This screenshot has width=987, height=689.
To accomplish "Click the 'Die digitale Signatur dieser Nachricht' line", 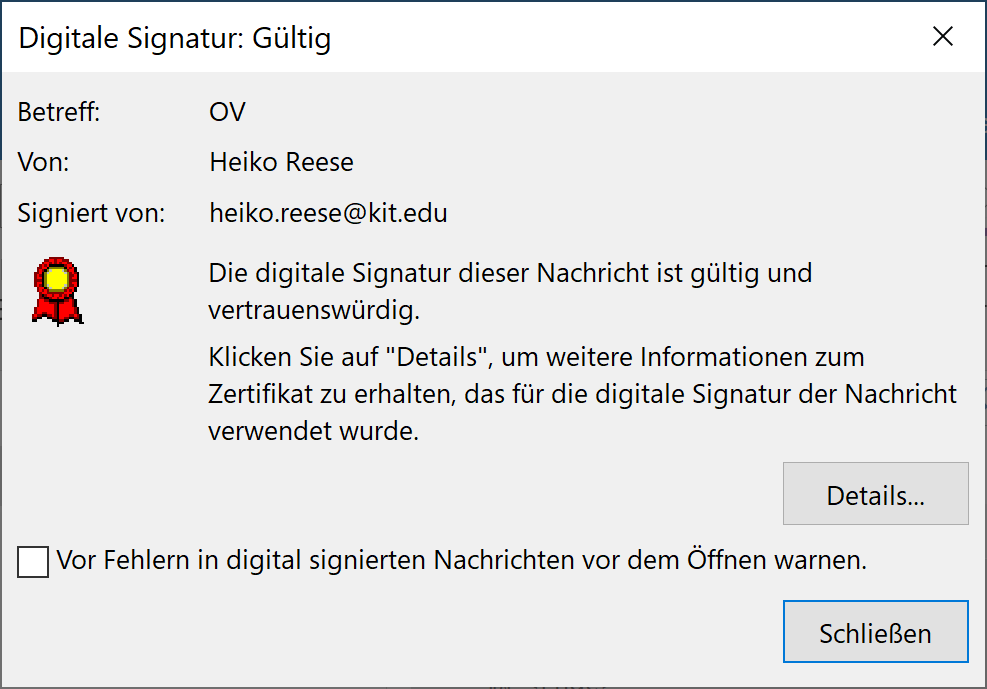I will [x=510, y=273].
